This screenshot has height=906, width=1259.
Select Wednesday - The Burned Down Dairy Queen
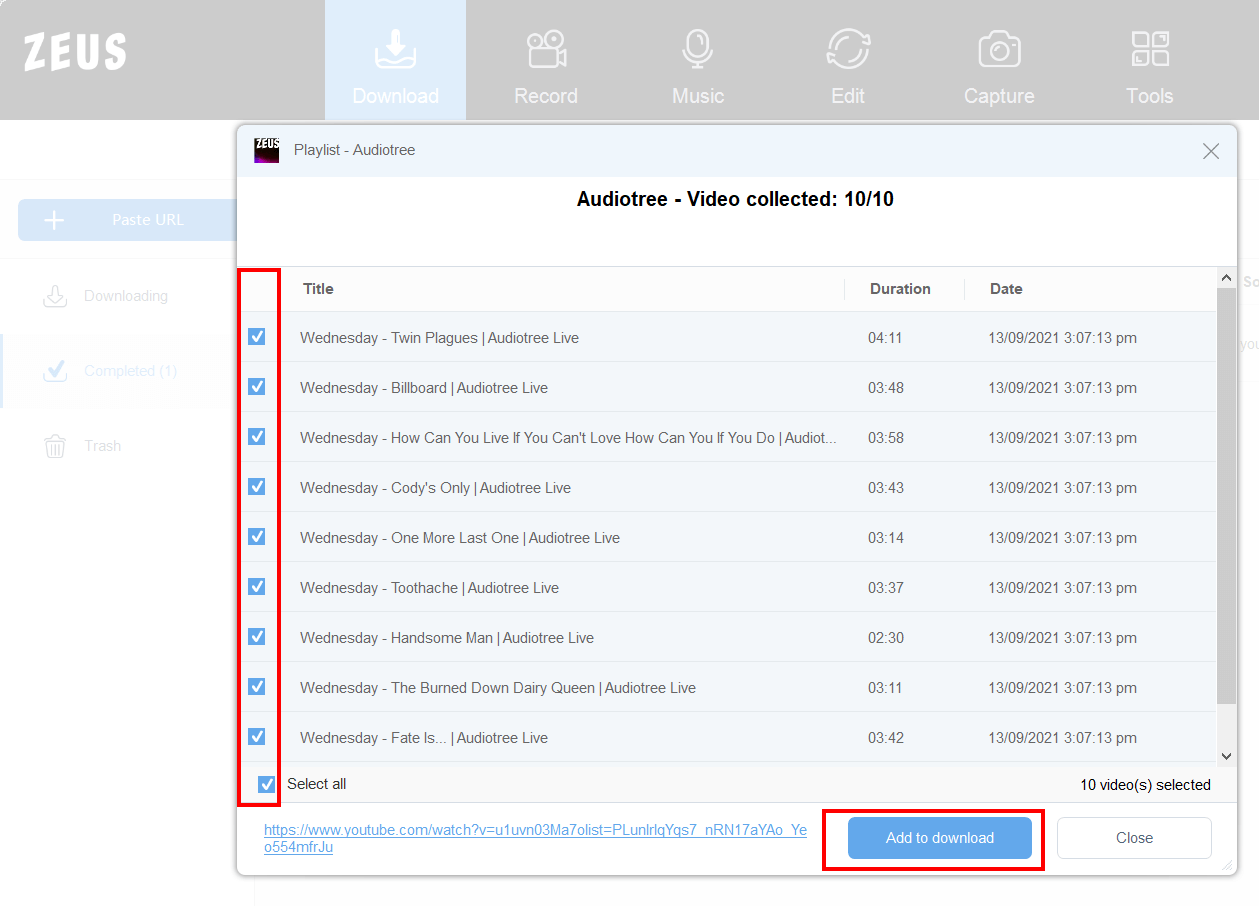498,688
